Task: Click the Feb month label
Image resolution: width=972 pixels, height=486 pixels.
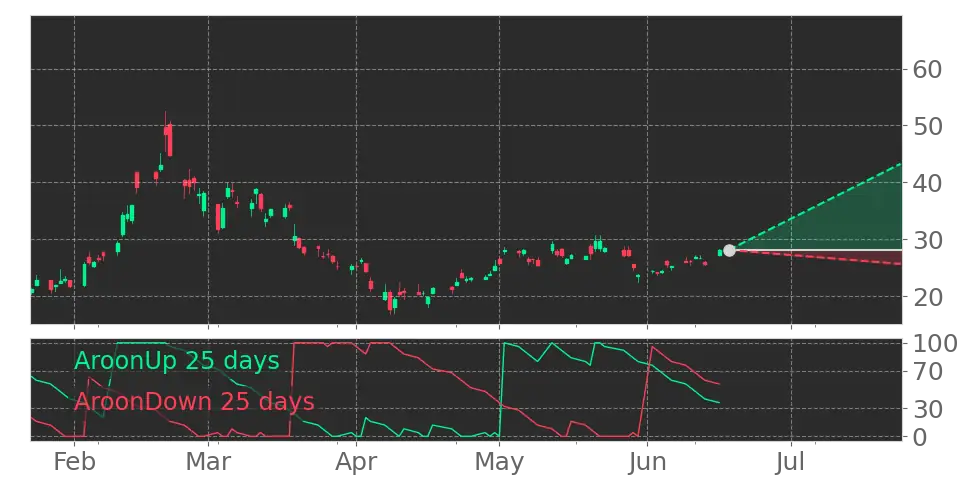Action: (x=74, y=462)
